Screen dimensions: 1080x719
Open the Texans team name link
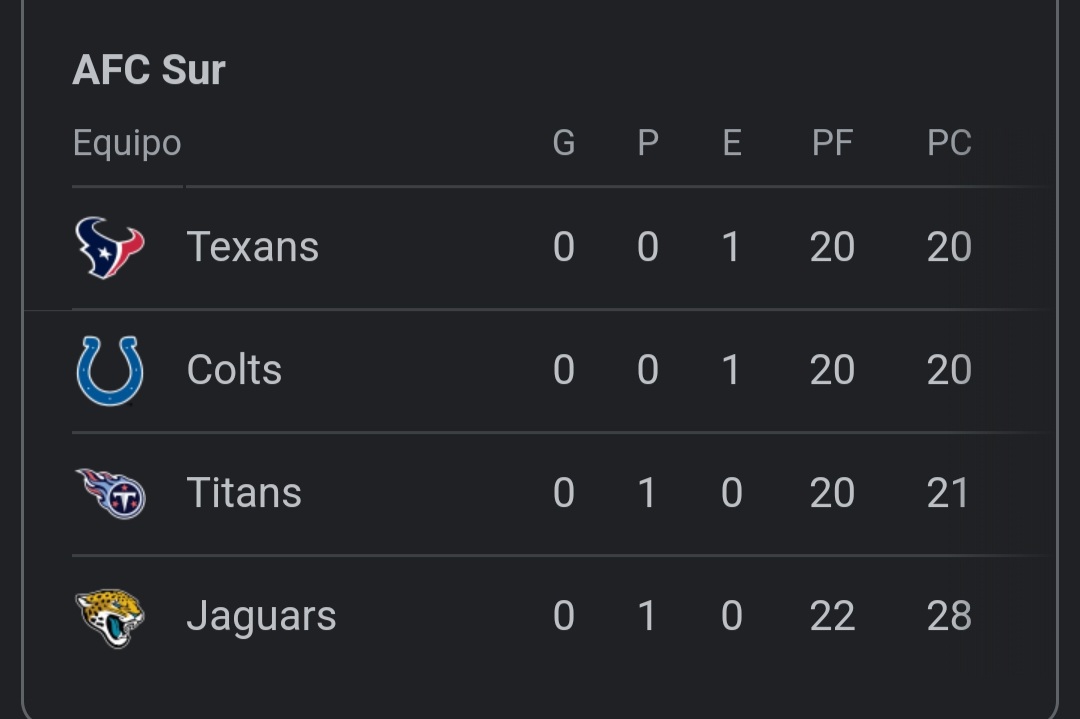coord(252,247)
